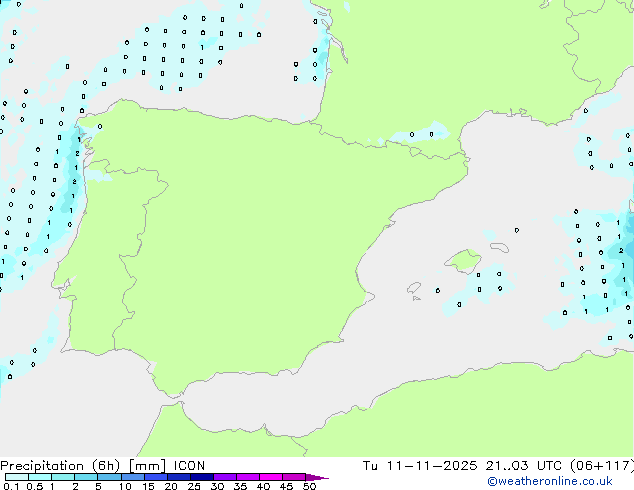The image size is (634, 490).
Task: Click the Ibiza island outline
Action: click(x=414, y=288)
